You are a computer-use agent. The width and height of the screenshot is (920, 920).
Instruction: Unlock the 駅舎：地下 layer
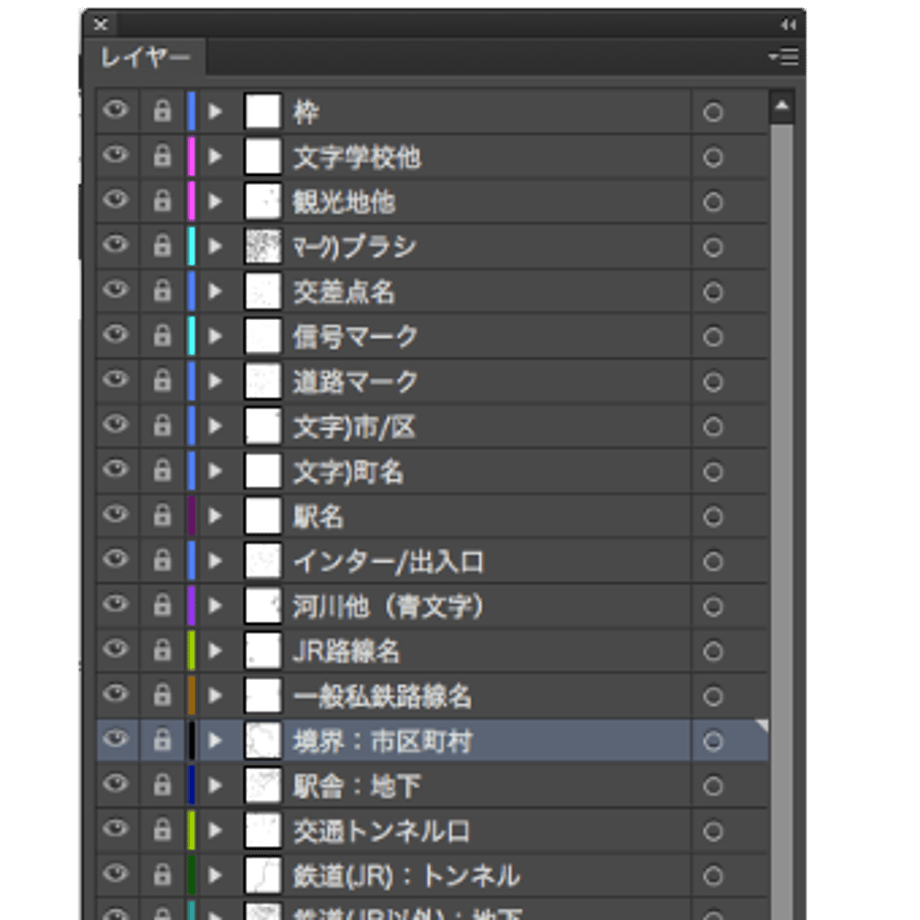coord(162,785)
